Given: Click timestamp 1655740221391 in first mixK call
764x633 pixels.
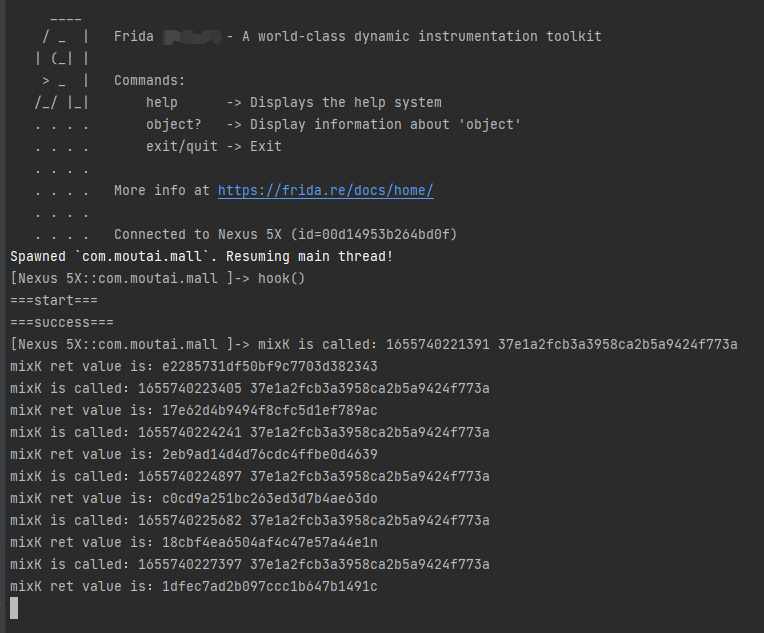Looking at the screenshot, I should pos(438,344).
